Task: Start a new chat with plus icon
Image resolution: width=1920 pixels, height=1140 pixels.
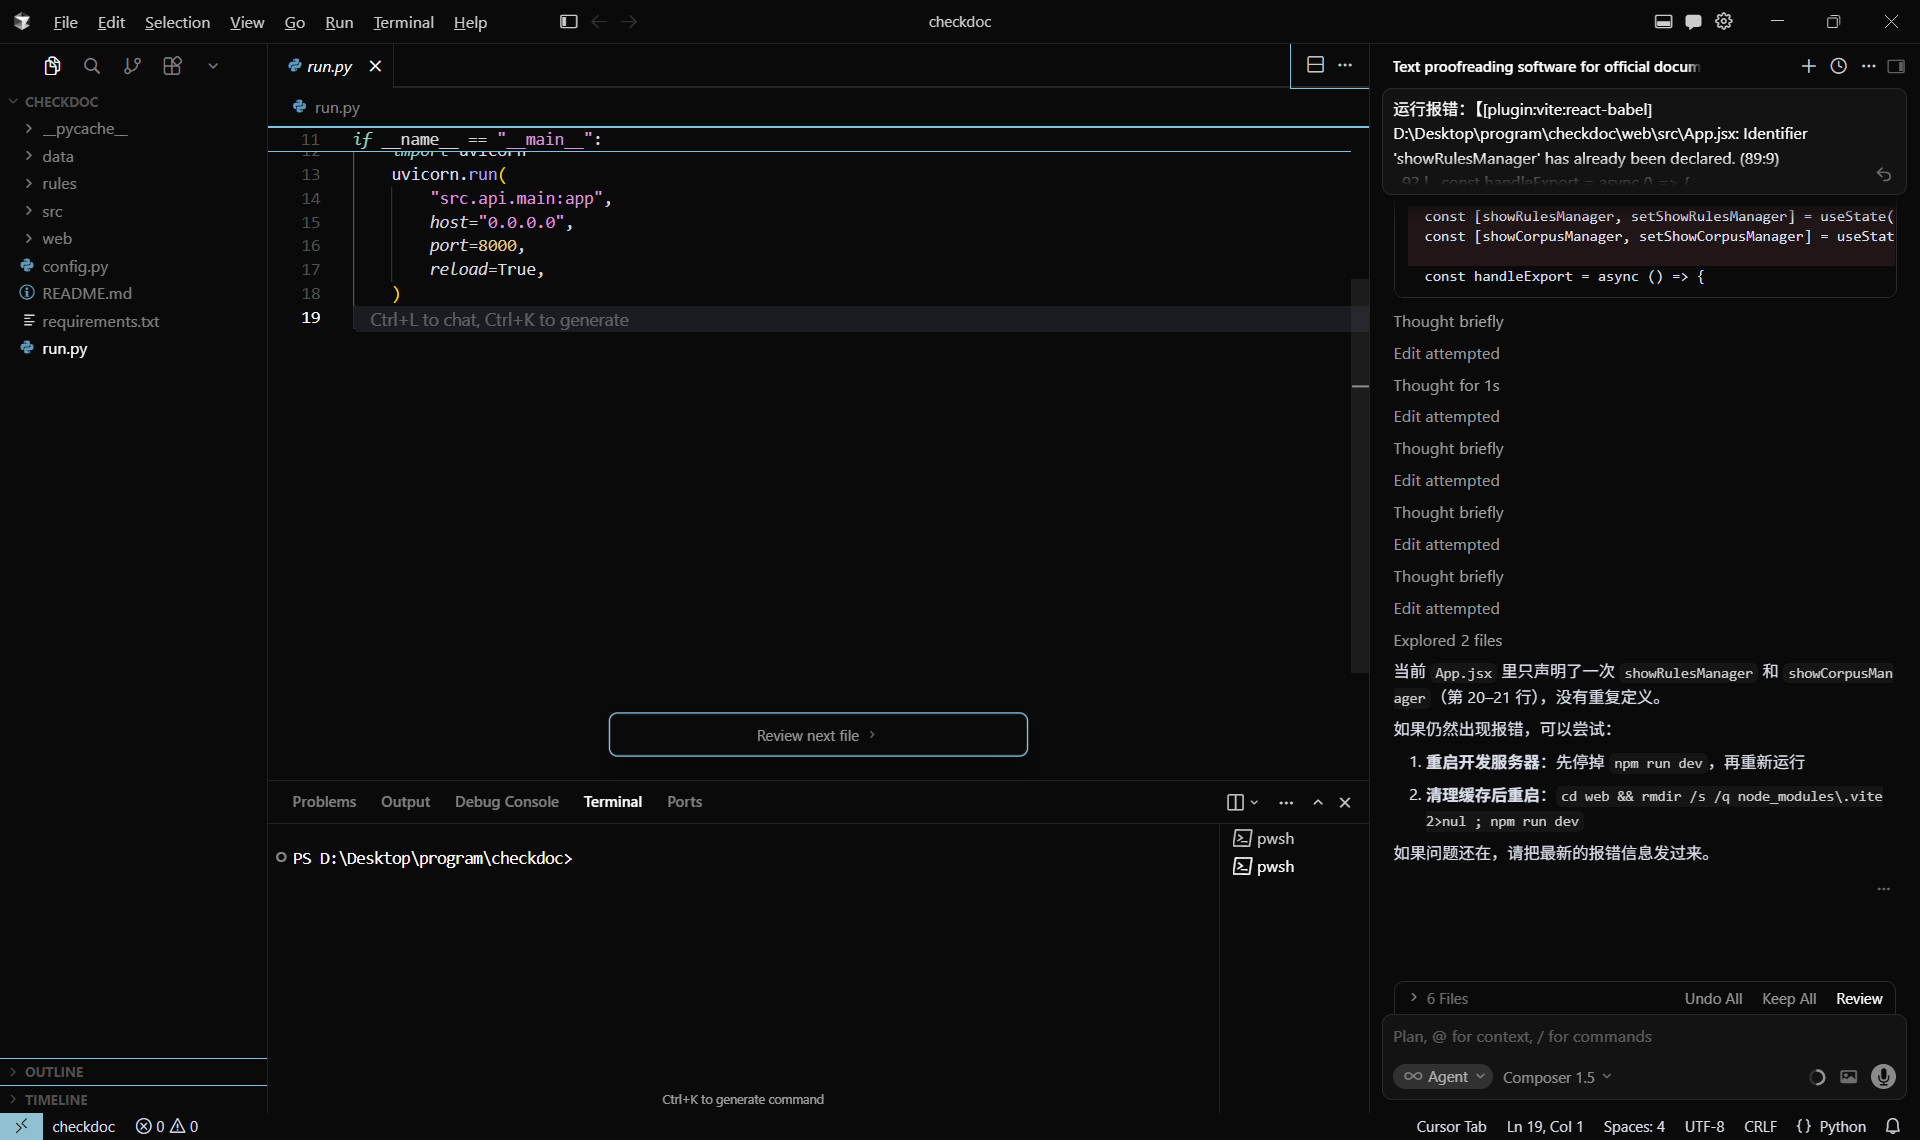Action: click(1808, 66)
